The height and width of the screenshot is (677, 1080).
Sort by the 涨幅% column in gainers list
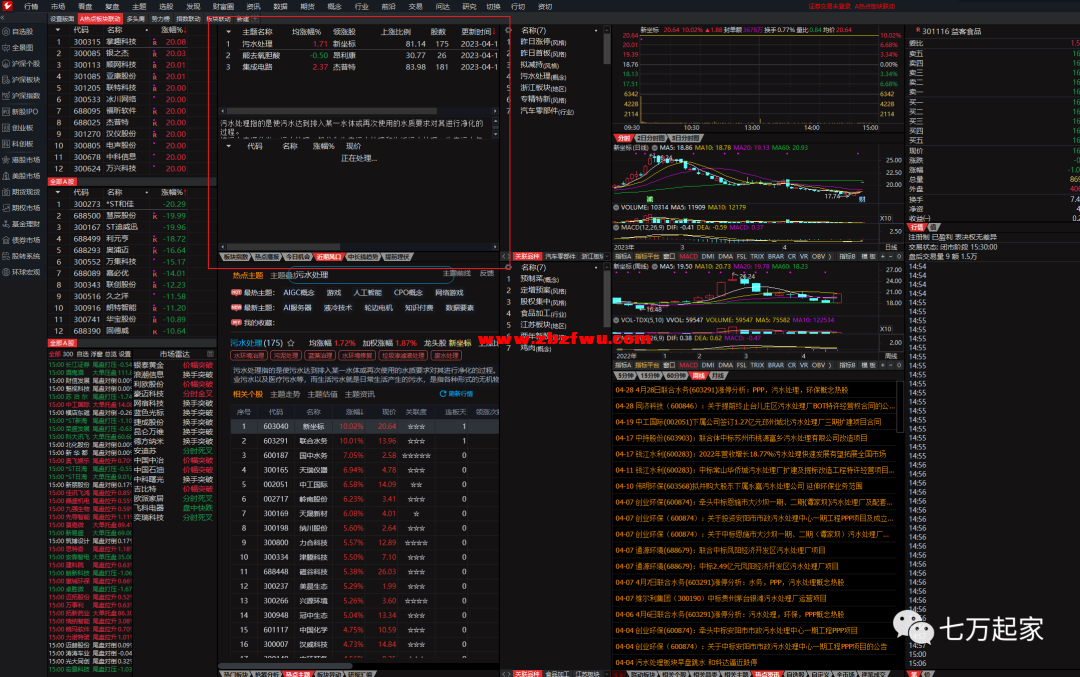point(173,30)
